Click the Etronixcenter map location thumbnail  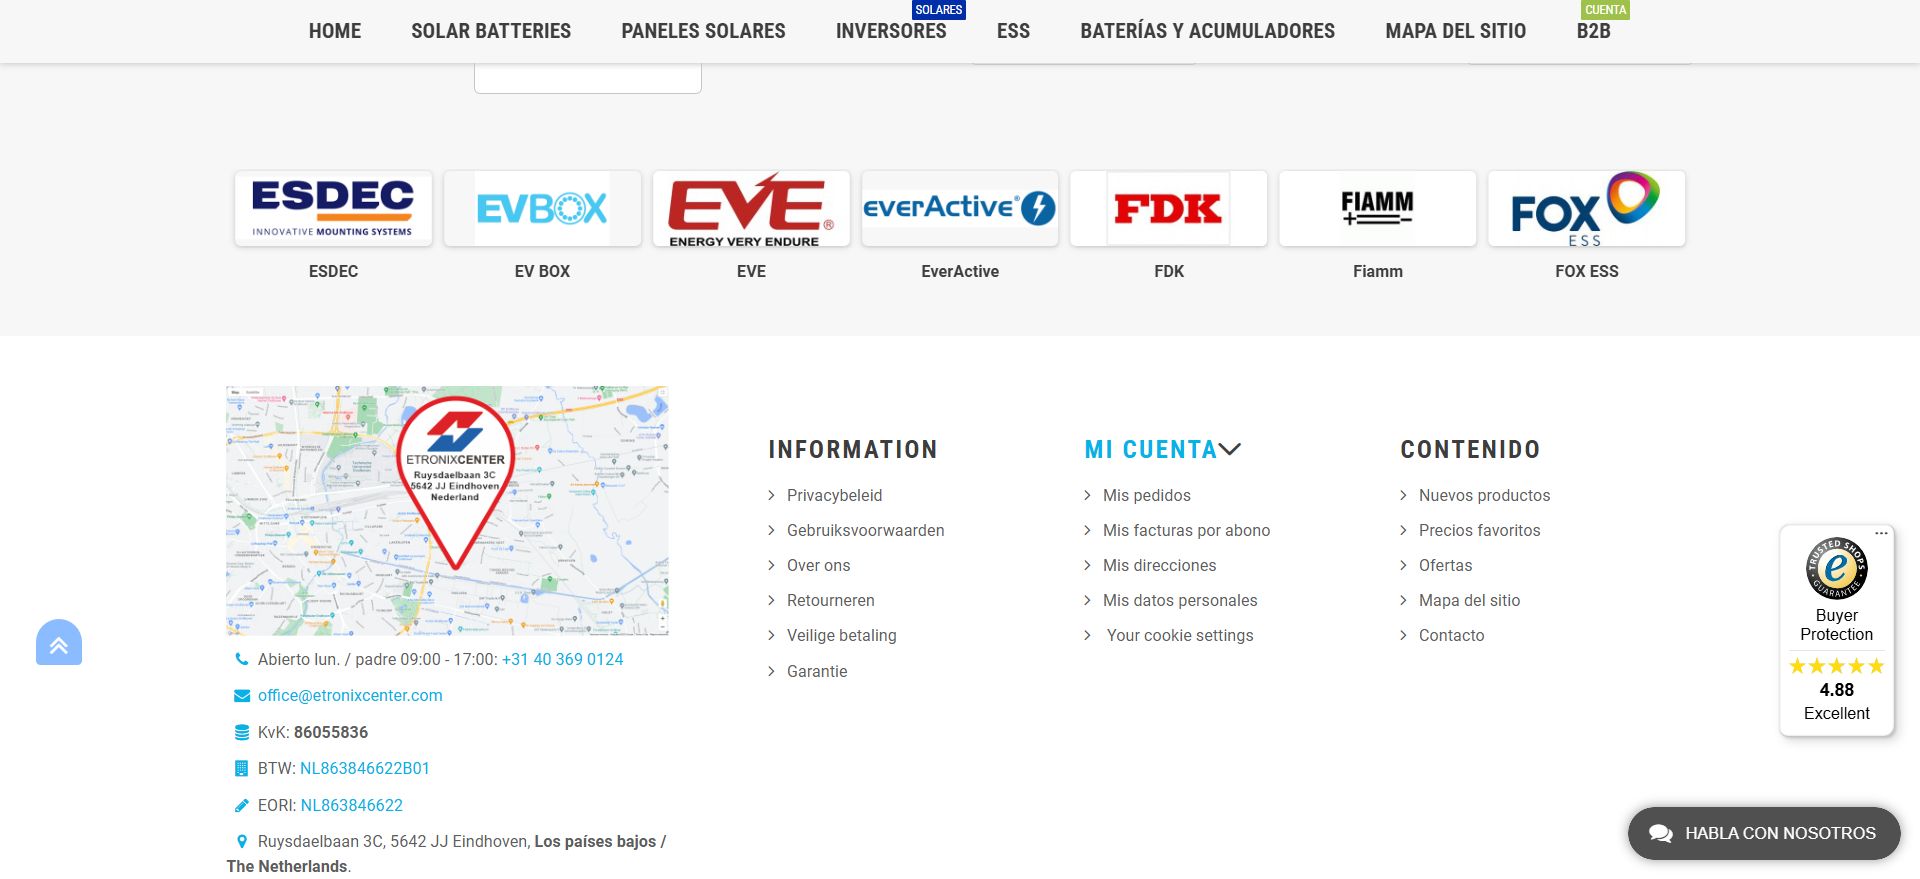pyautogui.click(x=447, y=511)
